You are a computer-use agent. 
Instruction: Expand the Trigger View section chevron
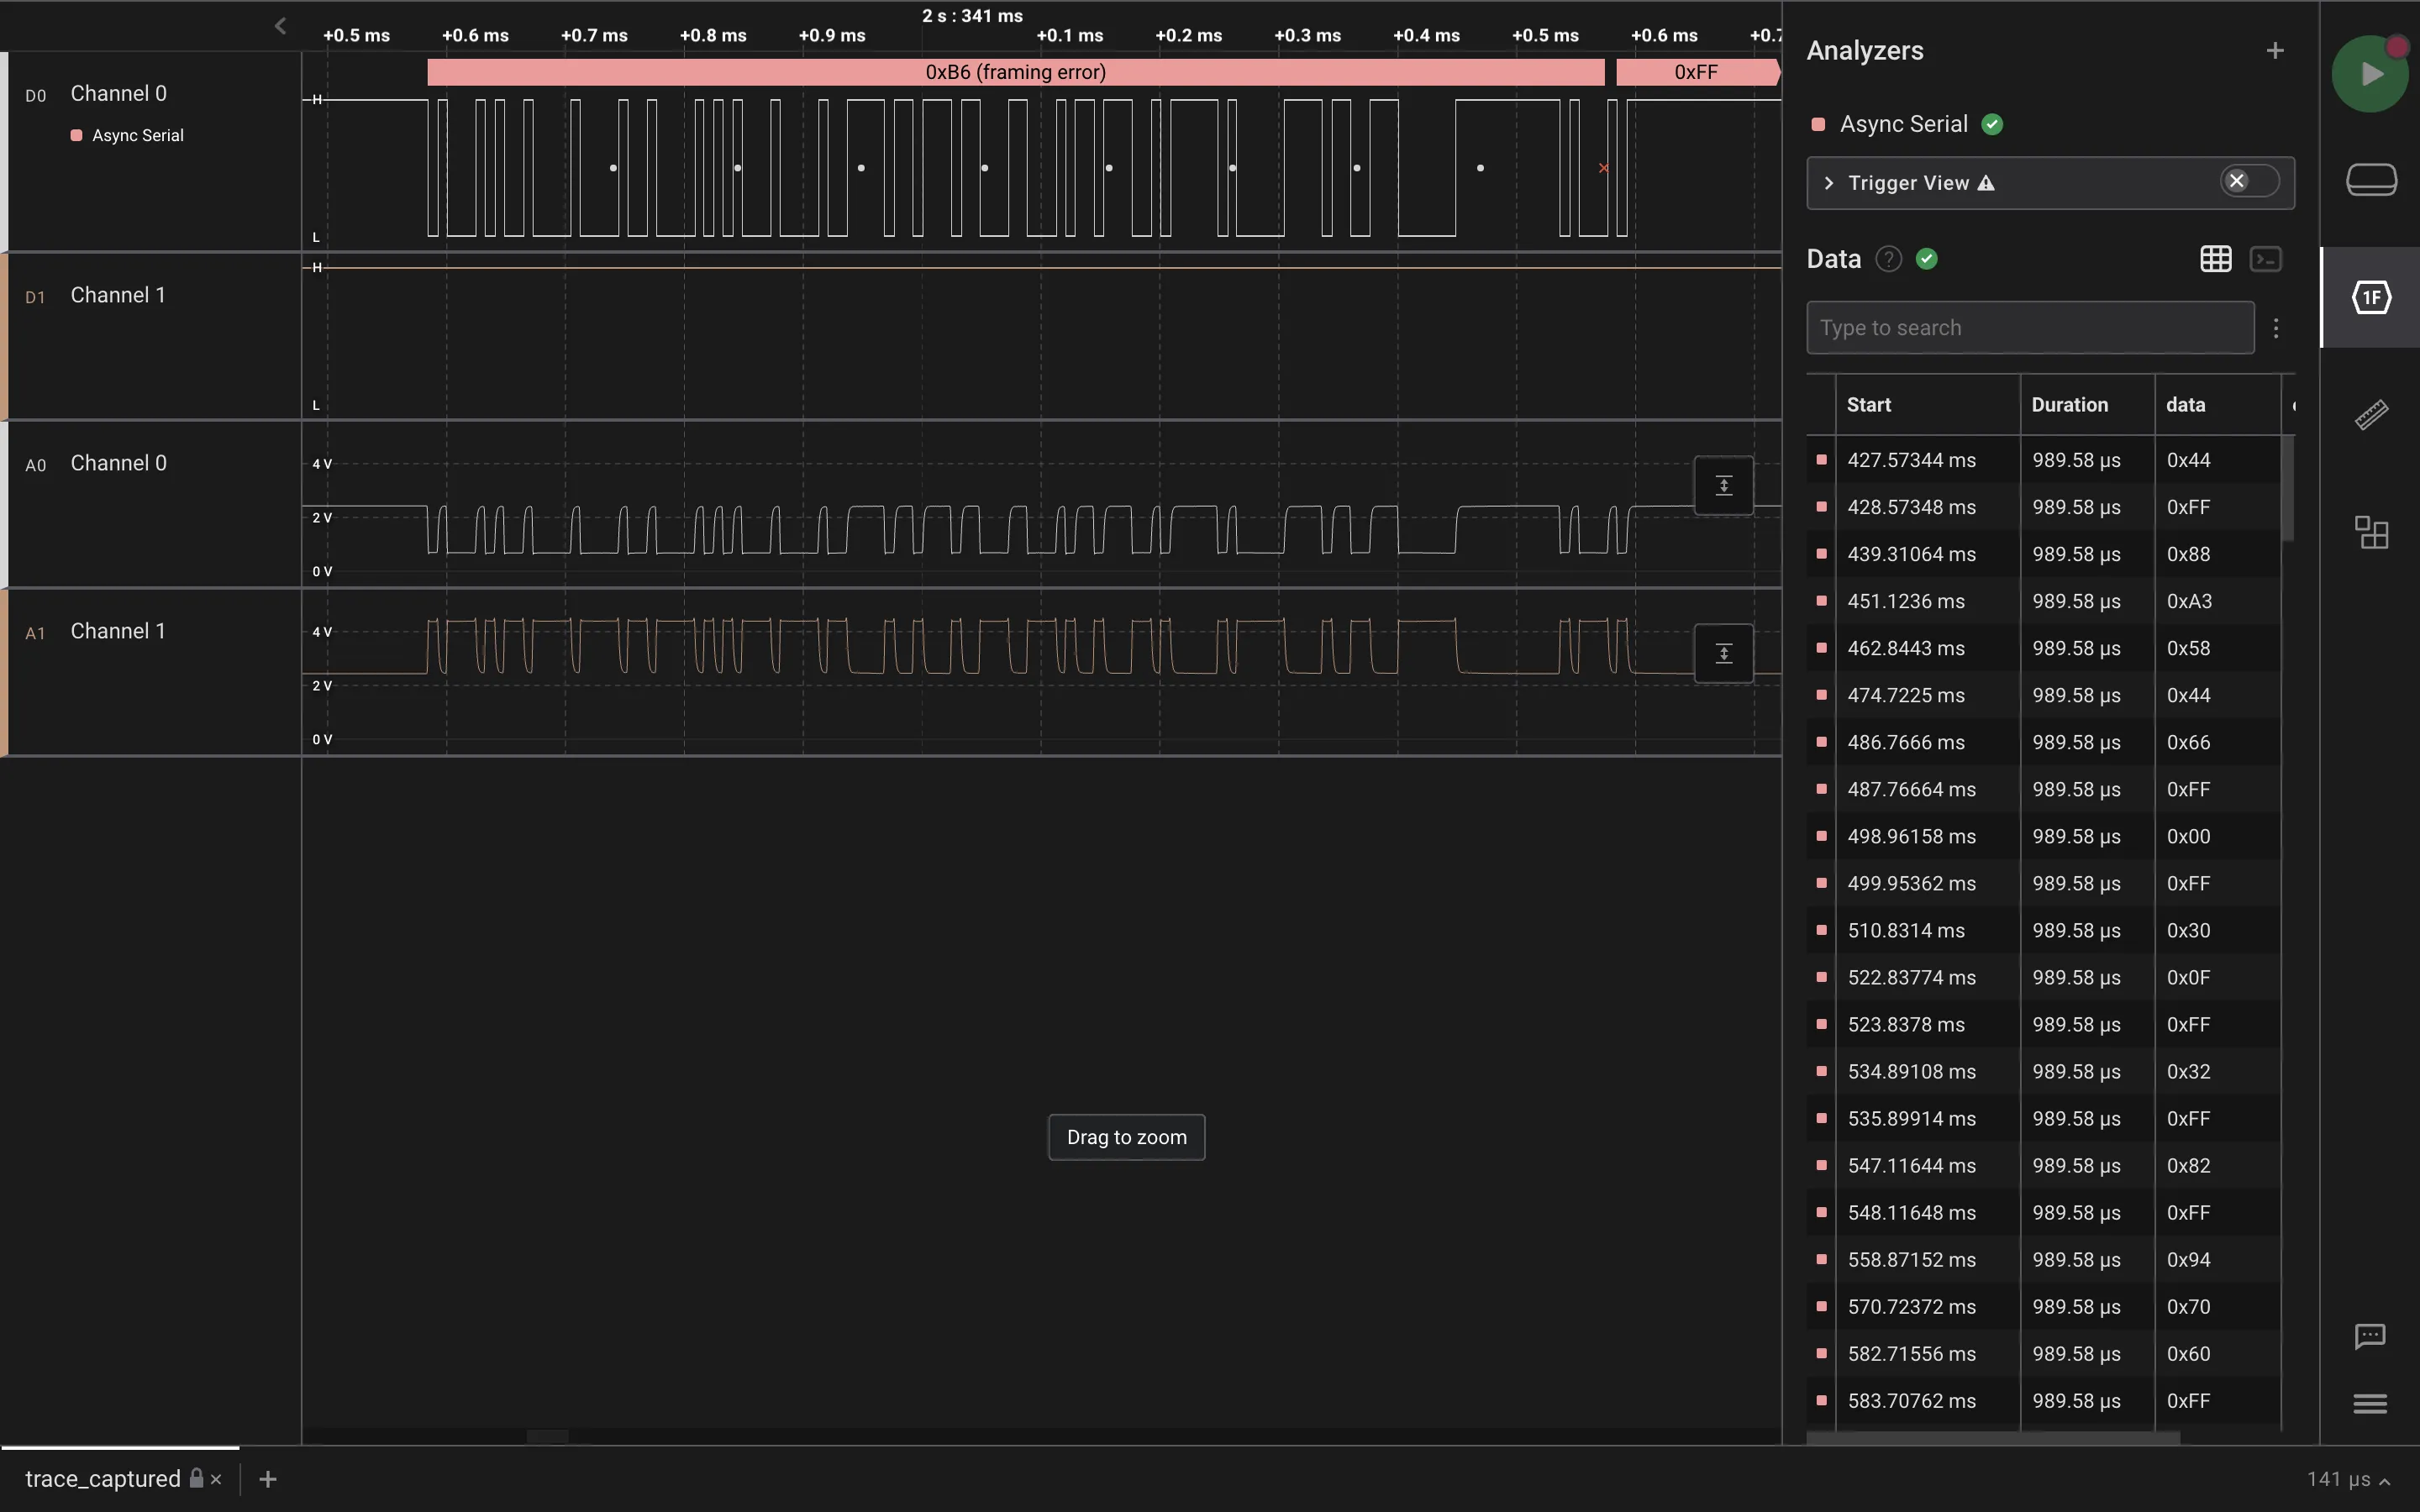click(x=1829, y=183)
